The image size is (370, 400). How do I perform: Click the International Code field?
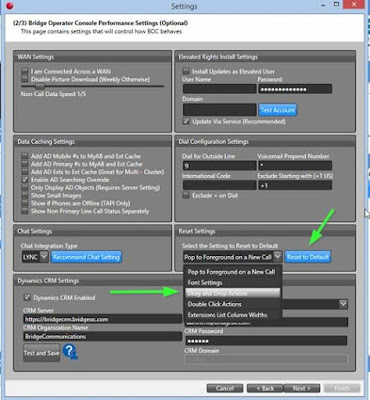pyautogui.click(x=219, y=185)
